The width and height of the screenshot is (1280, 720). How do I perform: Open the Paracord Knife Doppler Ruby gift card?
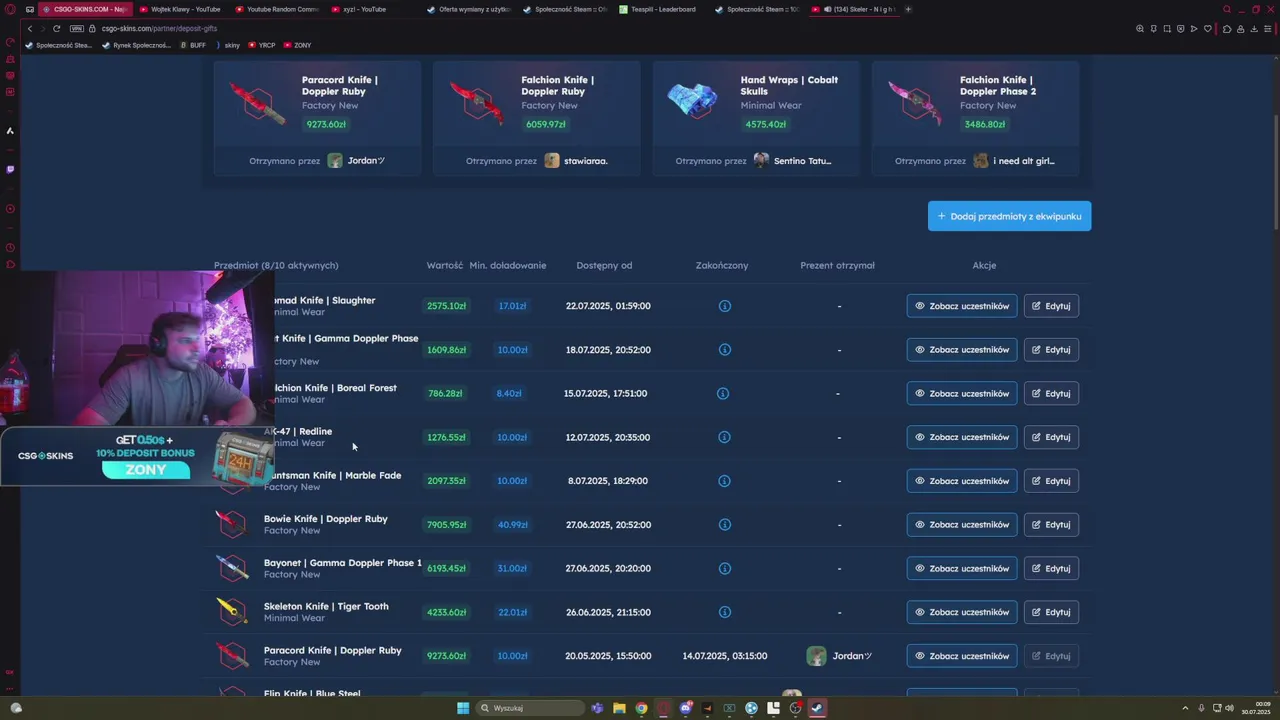pos(317,118)
